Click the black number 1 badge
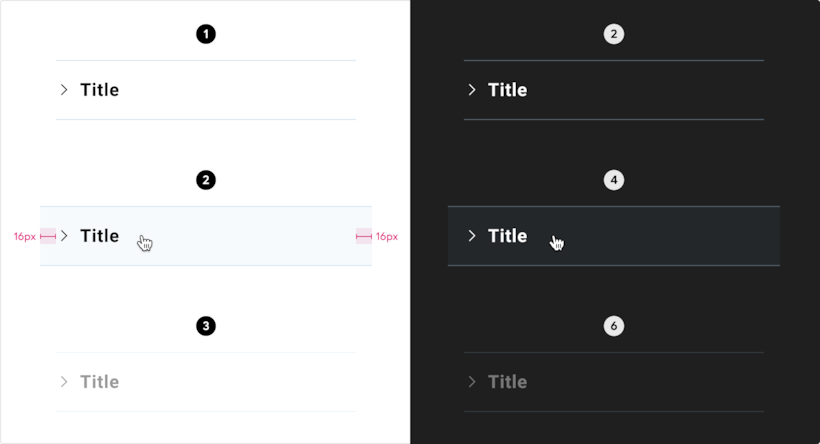The image size is (820, 444). 206,34
